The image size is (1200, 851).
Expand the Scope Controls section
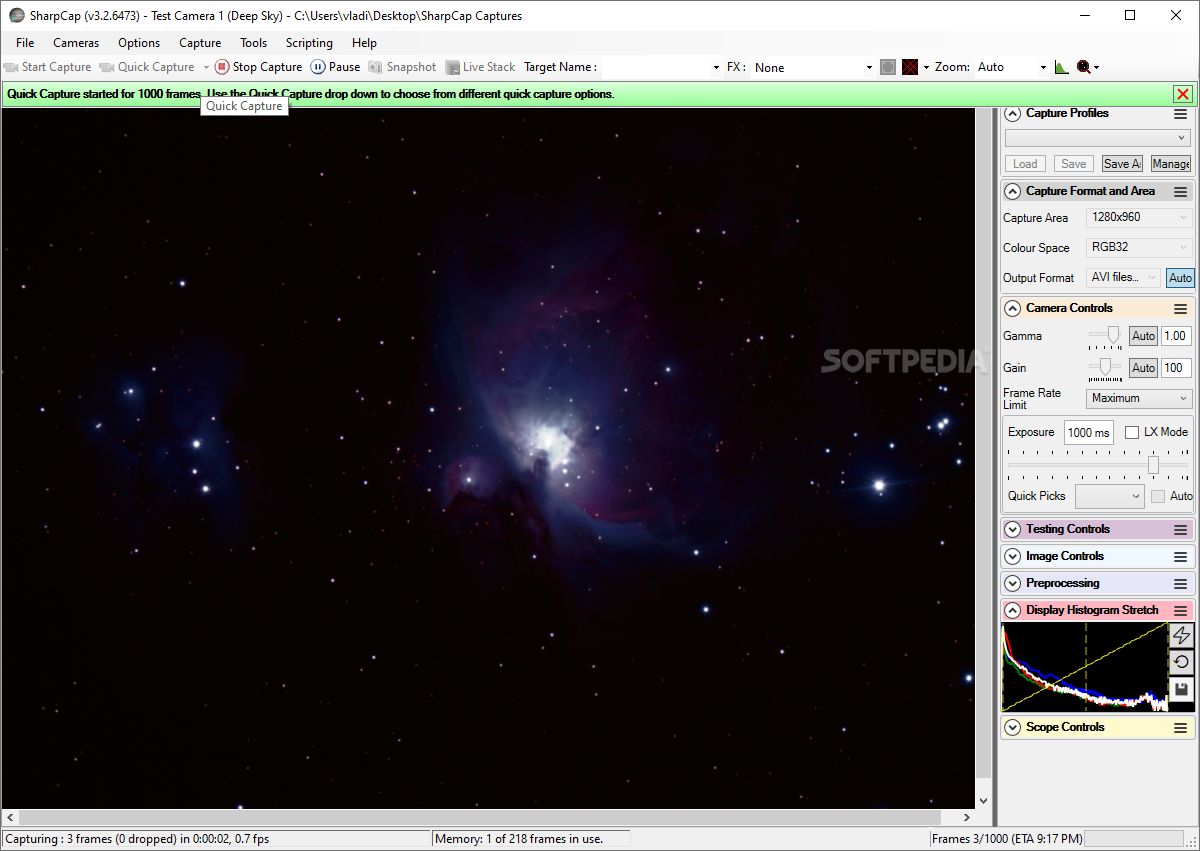(1012, 728)
